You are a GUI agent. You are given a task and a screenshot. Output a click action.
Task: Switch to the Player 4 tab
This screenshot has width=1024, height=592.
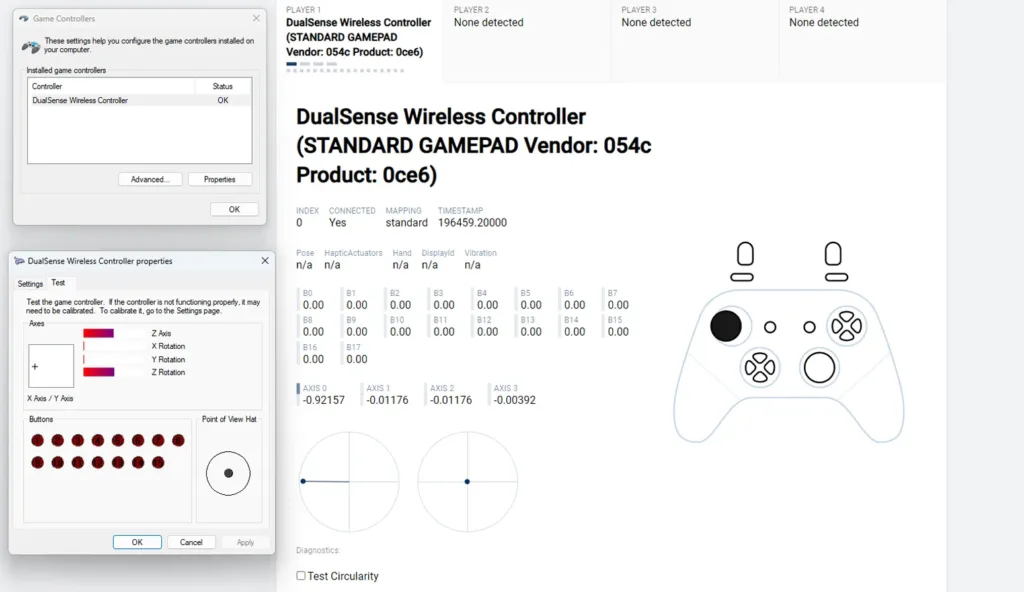862,39
